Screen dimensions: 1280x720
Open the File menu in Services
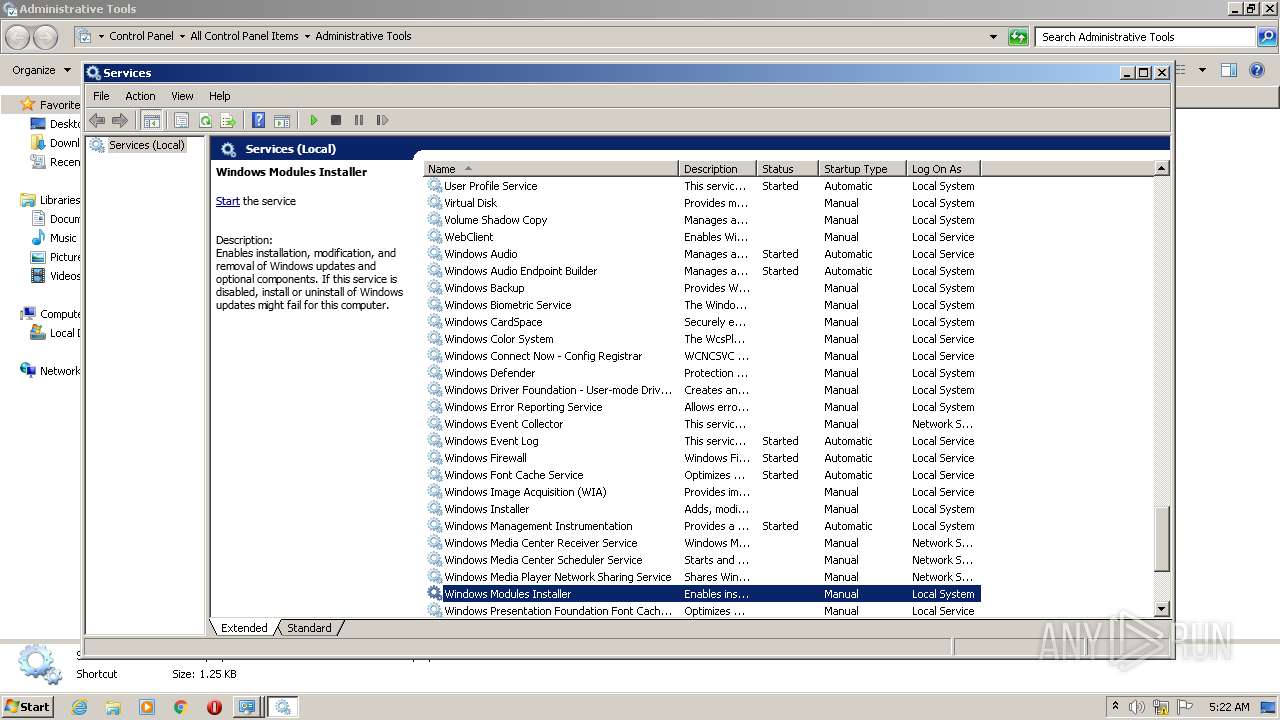pyautogui.click(x=101, y=96)
